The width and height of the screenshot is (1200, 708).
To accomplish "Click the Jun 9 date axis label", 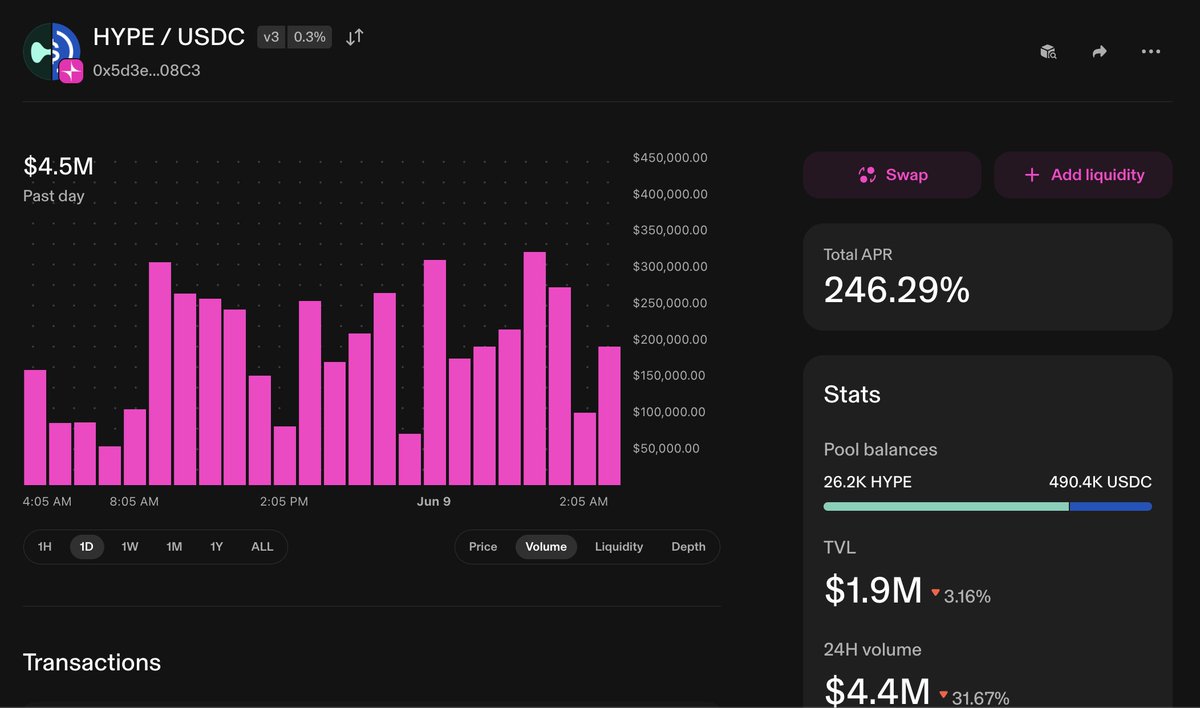I will pyautogui.click(x=434, y=501).
